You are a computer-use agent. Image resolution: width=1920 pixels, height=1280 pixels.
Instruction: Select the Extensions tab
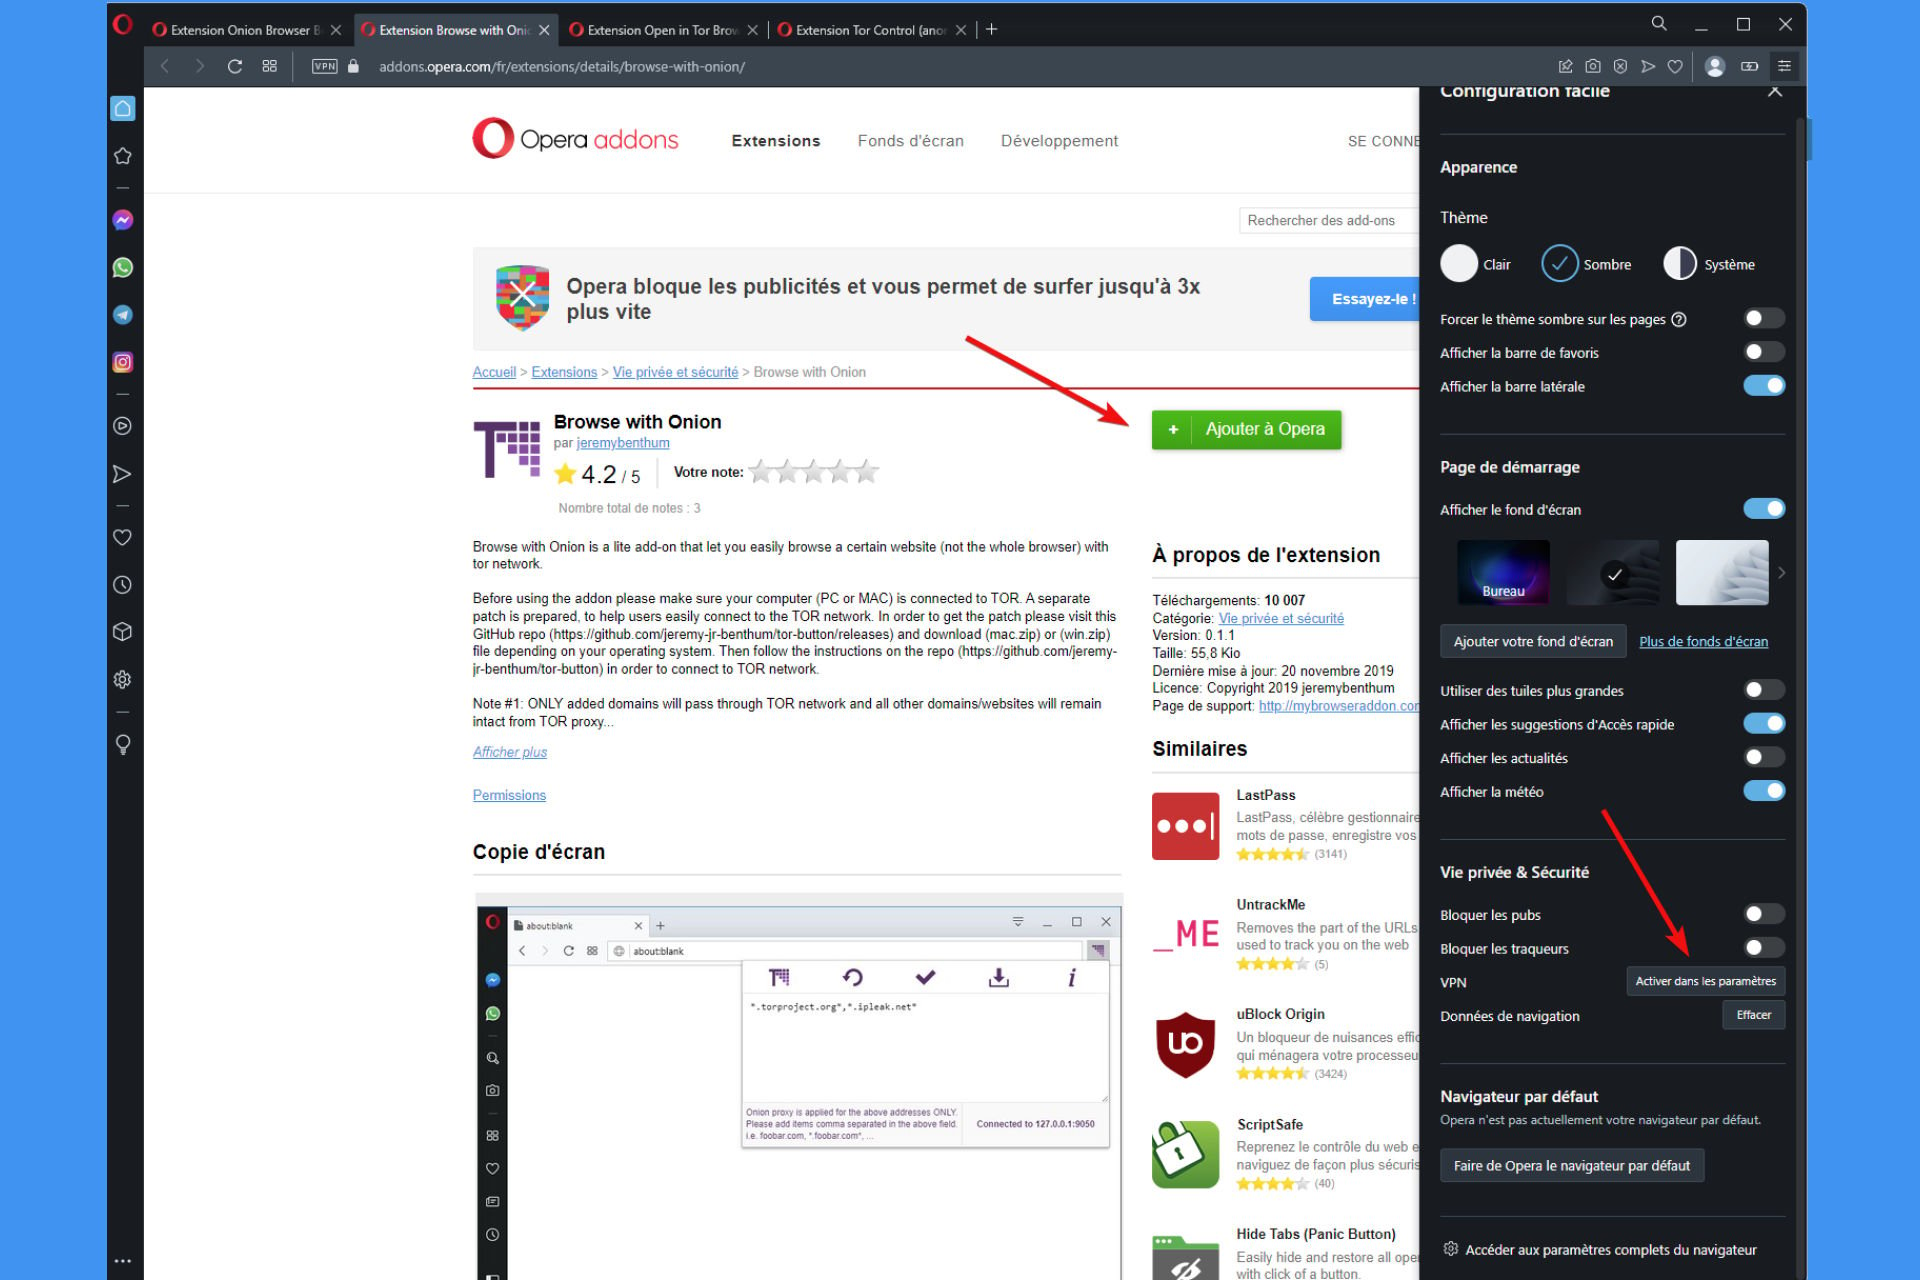[774, 140]
